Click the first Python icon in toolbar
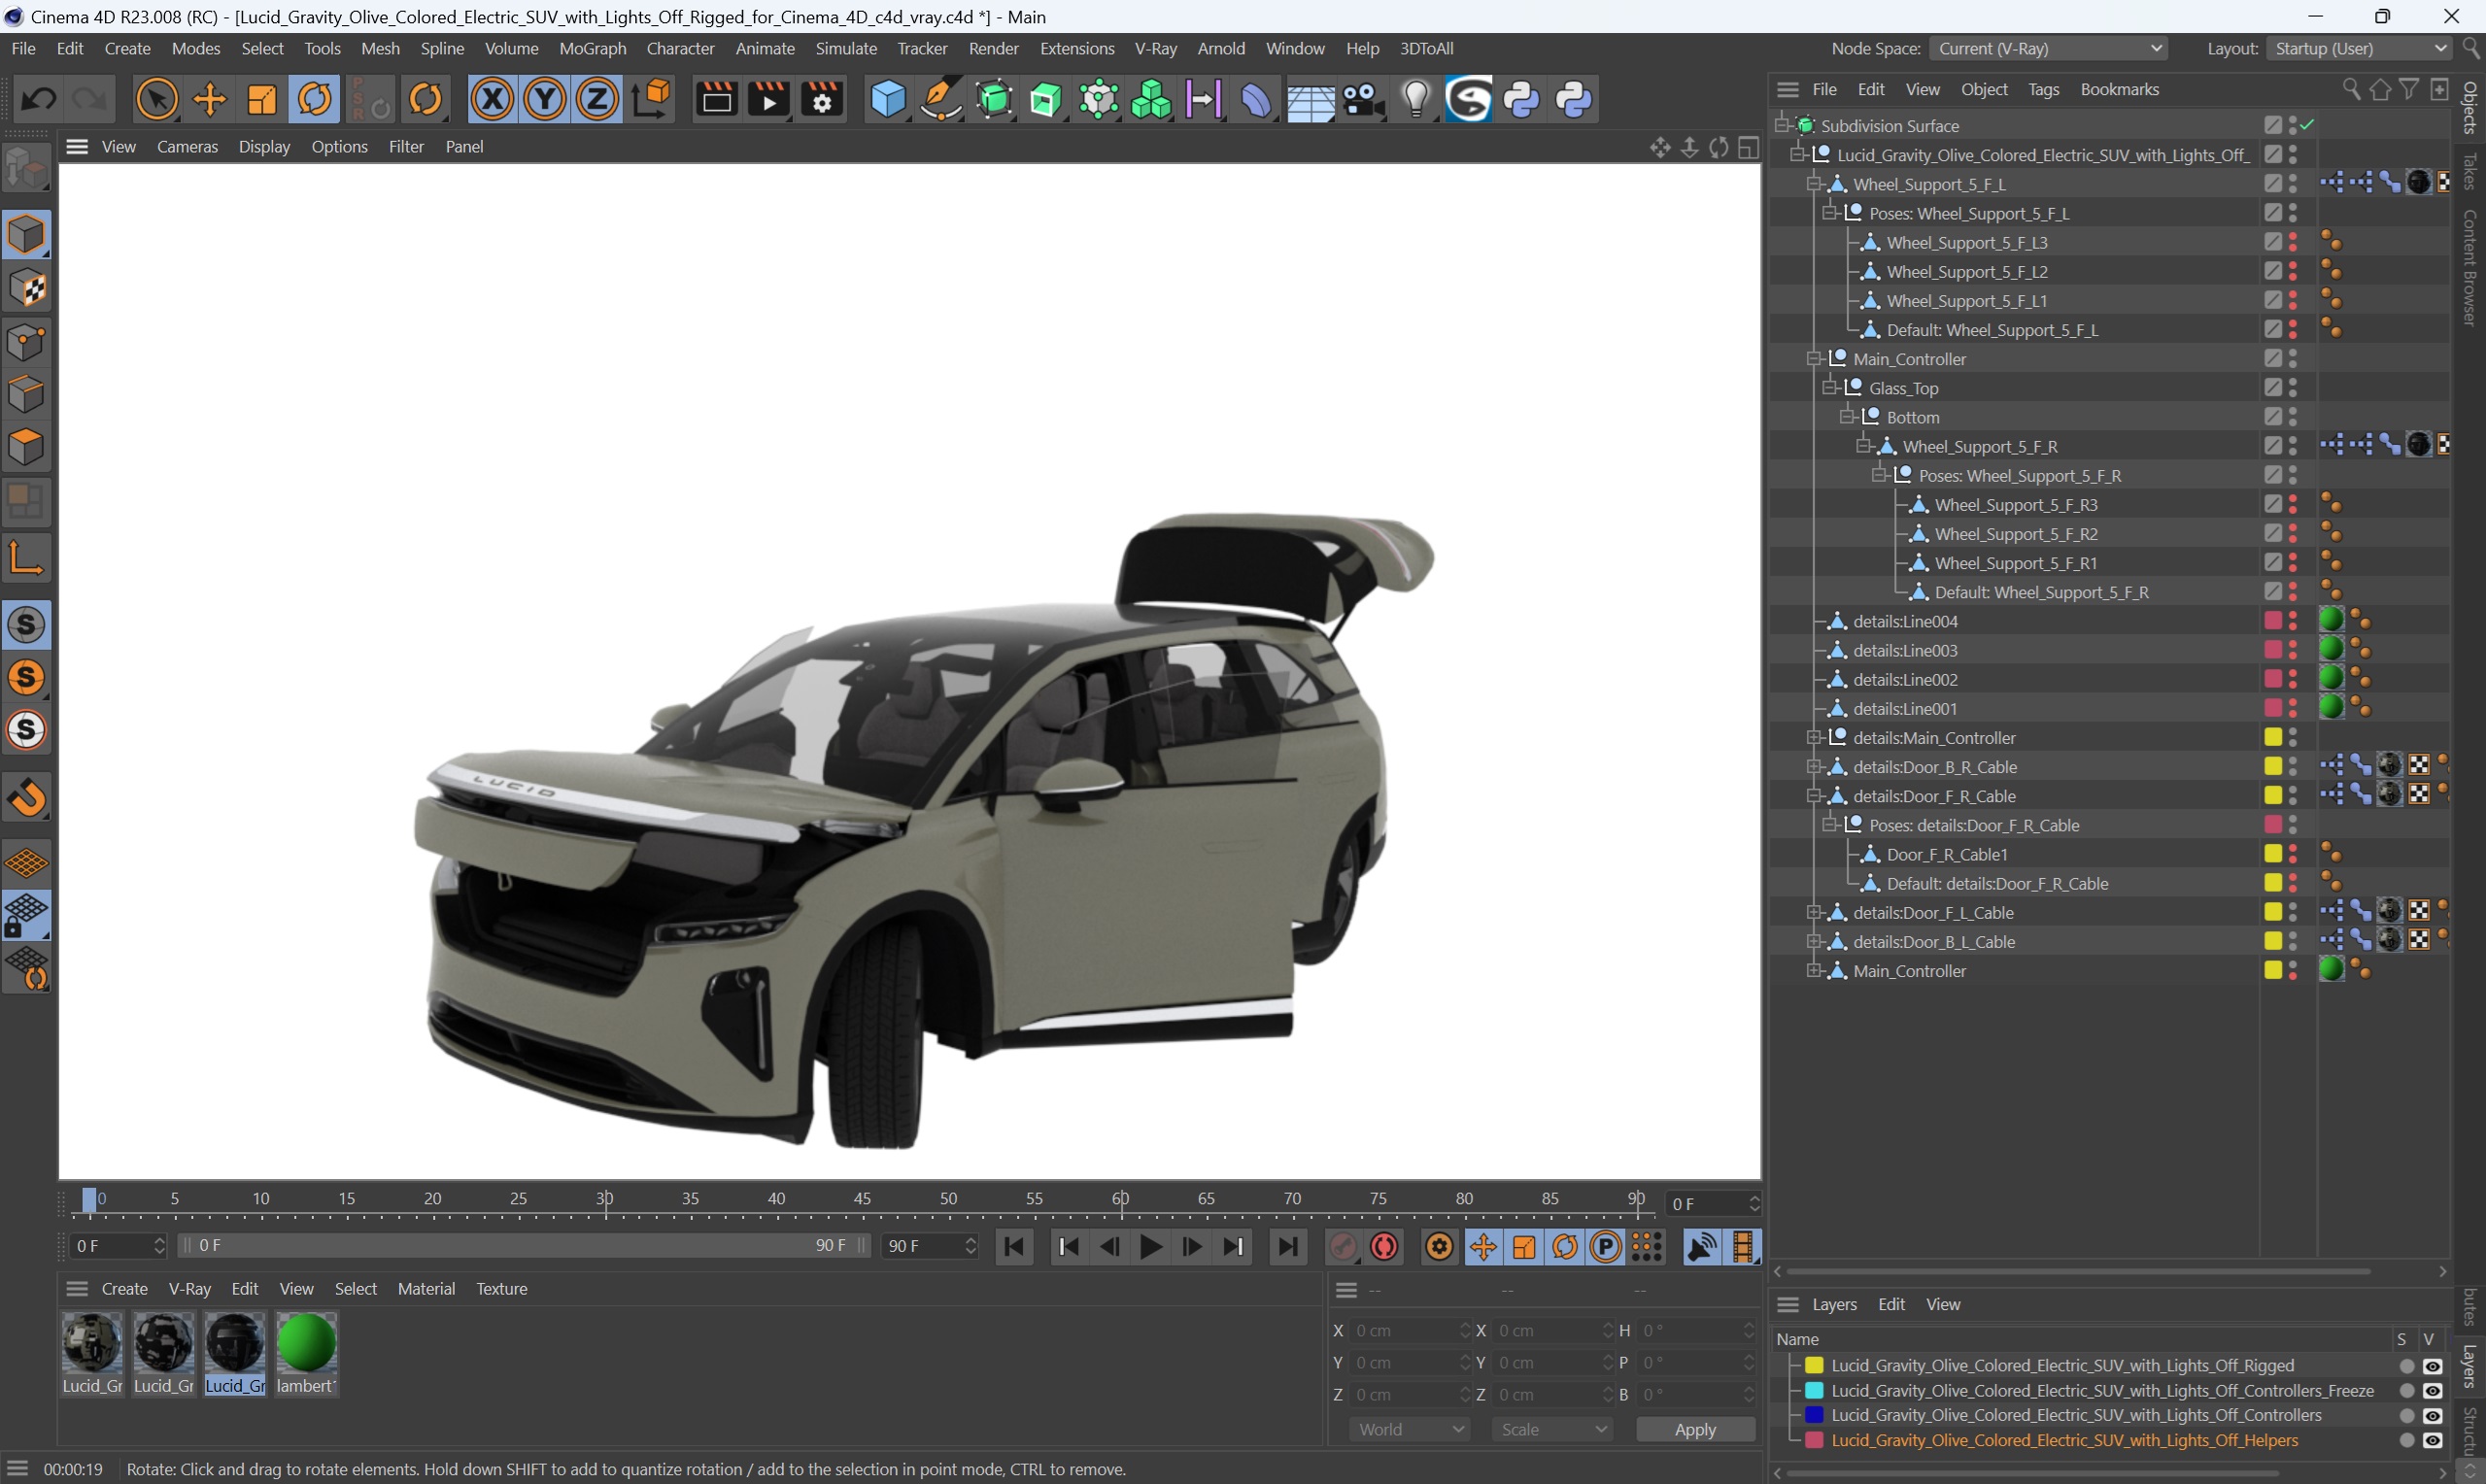2486x1484 pixels. click(x=1523, y=99)
